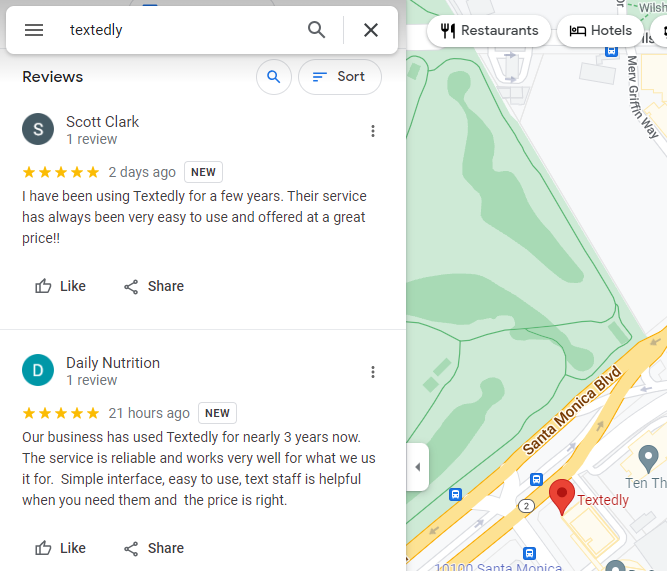Screen dimensions: 667x571
Task: Open more options for Daily Nutrition's review
Action: [x=373, y=372]
